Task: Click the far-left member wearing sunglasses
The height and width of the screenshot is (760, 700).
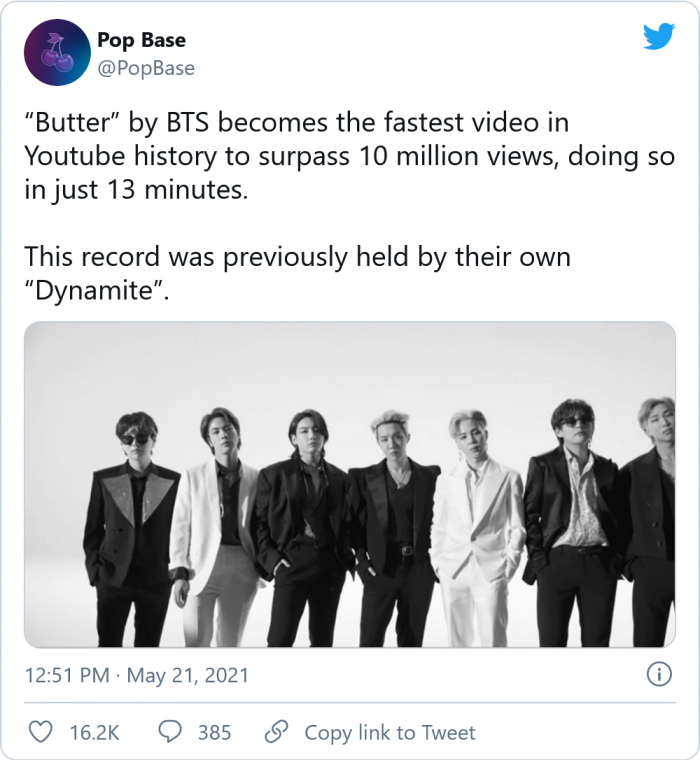Action: [131, 520]
